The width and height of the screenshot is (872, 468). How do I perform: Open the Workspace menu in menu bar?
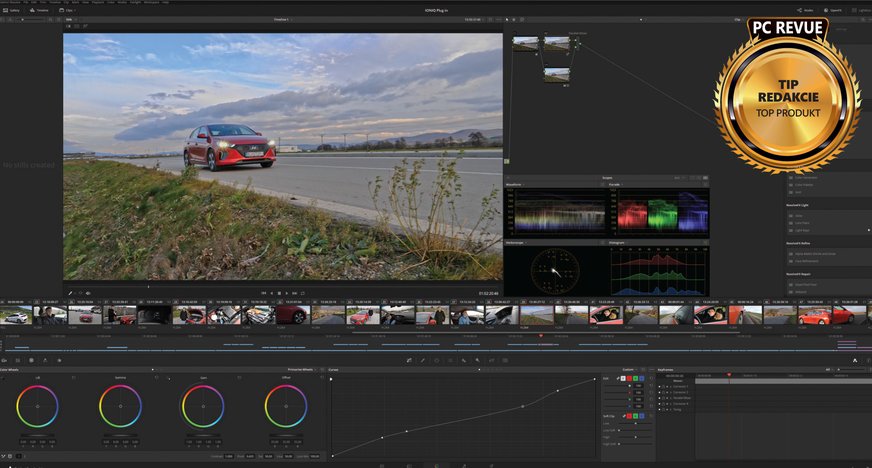pyautogui.click(x=152, y=2)
